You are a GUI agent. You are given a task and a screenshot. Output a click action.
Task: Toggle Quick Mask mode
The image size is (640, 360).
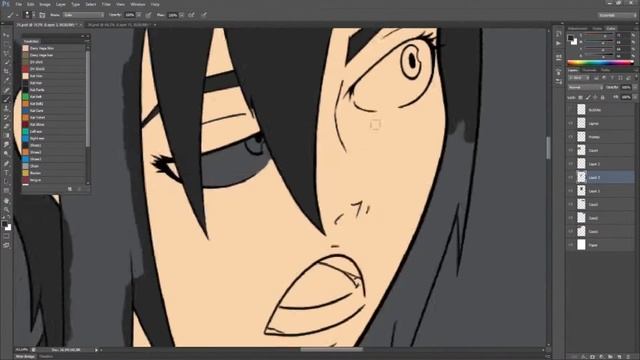pyautogui.click(x=6, y=236)
